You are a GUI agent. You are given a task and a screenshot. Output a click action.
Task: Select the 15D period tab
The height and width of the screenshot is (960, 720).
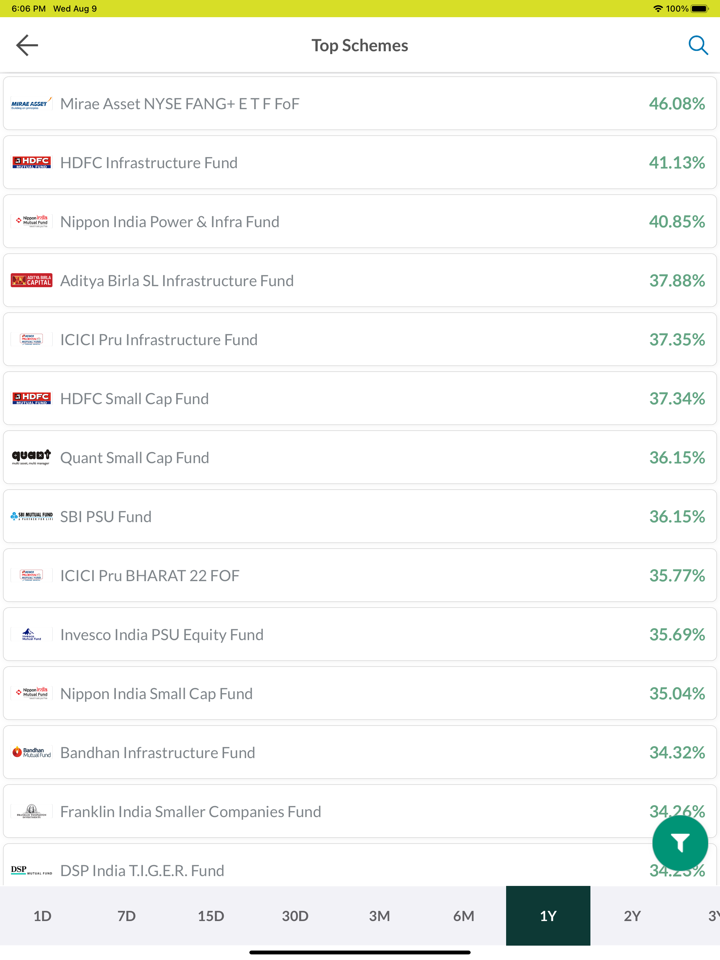click(211, 916)
